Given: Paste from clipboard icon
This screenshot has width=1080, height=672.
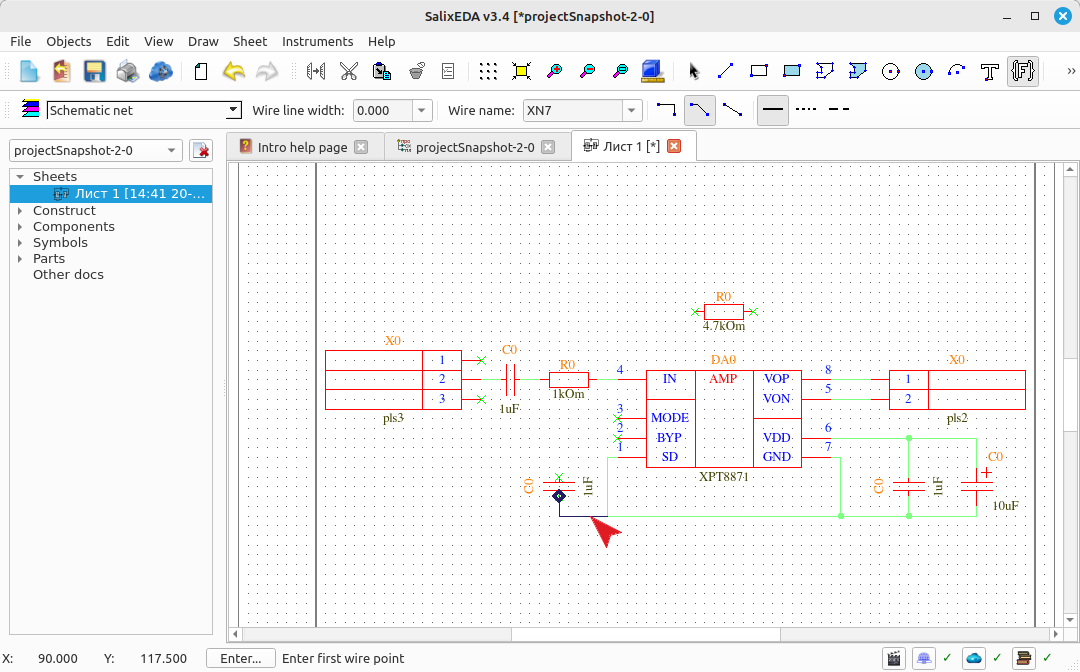Looking at the screenshot, I should coord(382,71).
